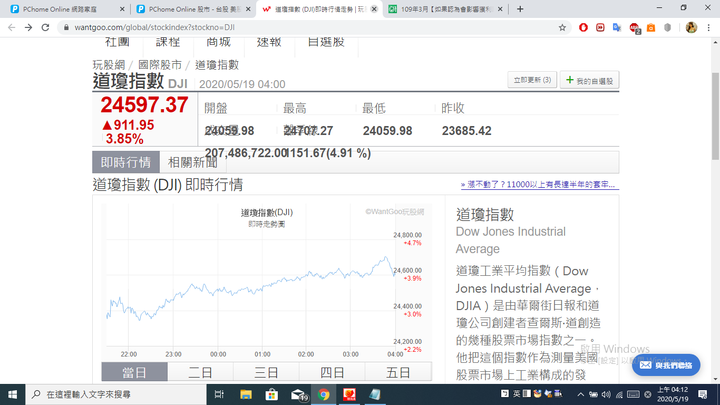
Task: Select the 即時行情 tab
Action: click(126, 162)
